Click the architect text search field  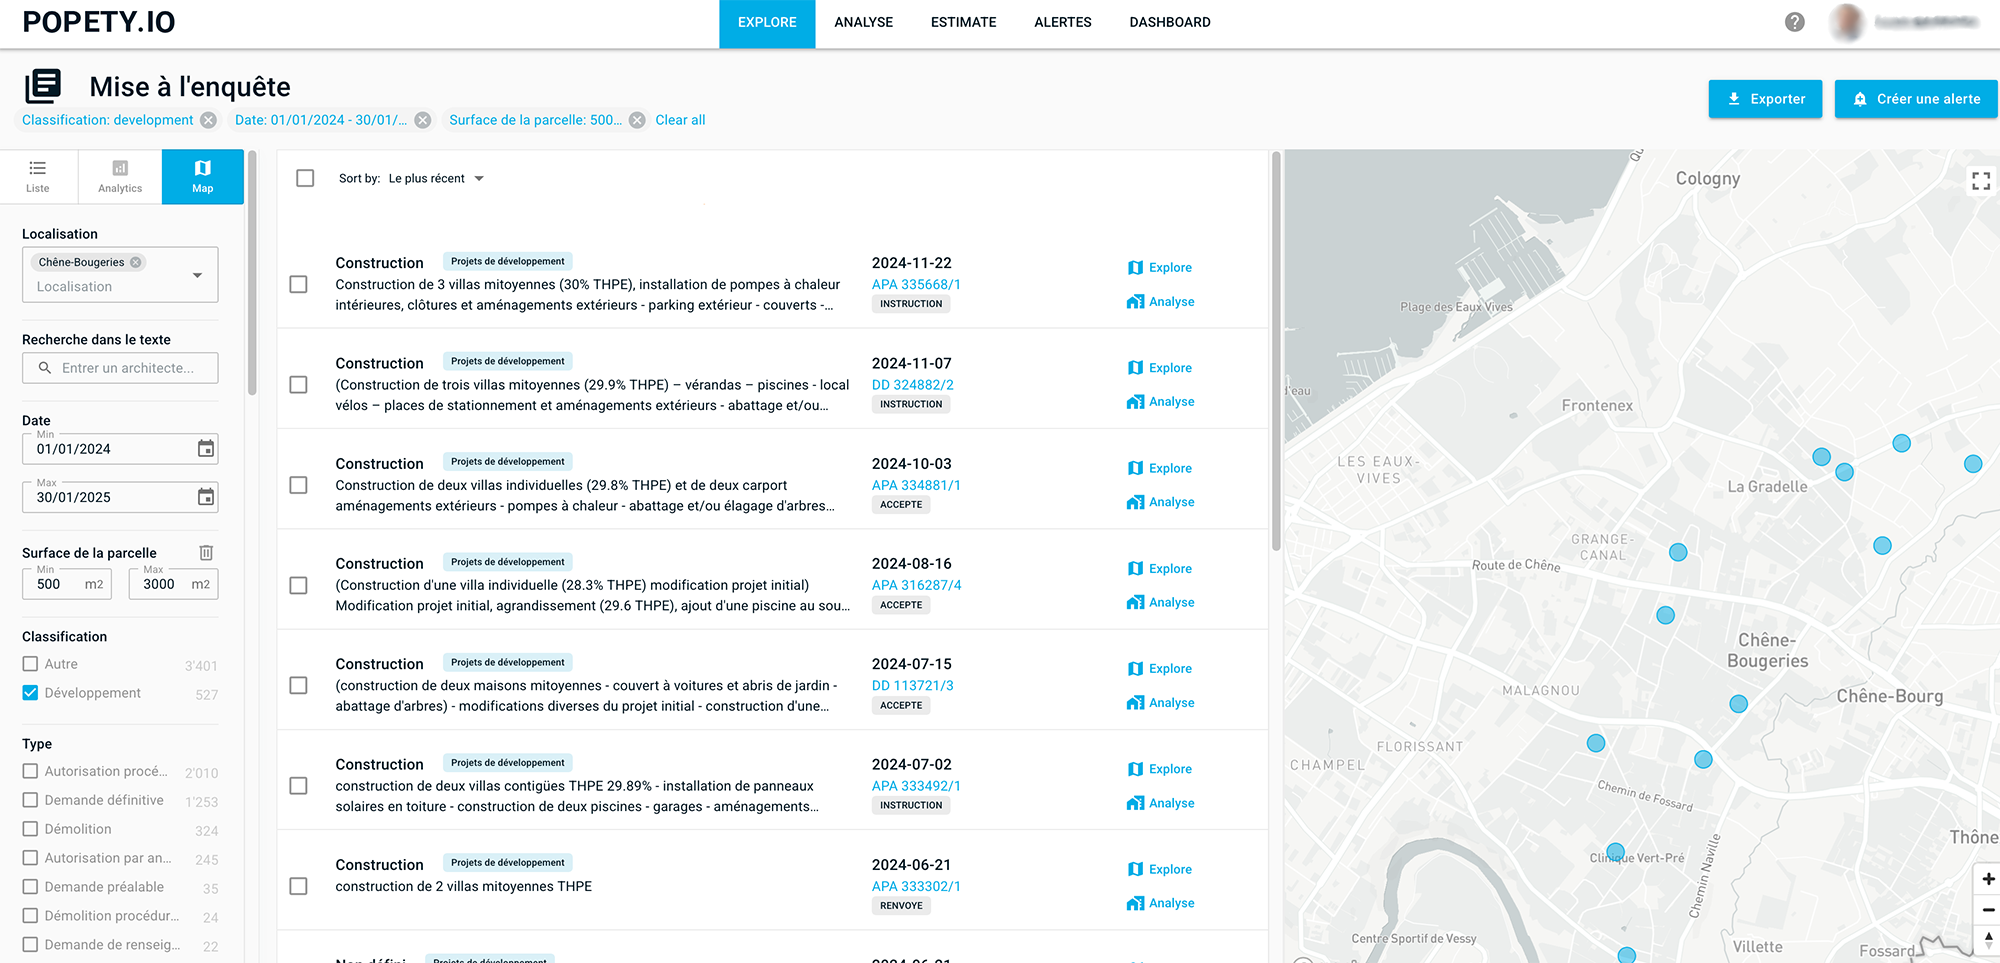pyautogui.click(x=128, y=368)
